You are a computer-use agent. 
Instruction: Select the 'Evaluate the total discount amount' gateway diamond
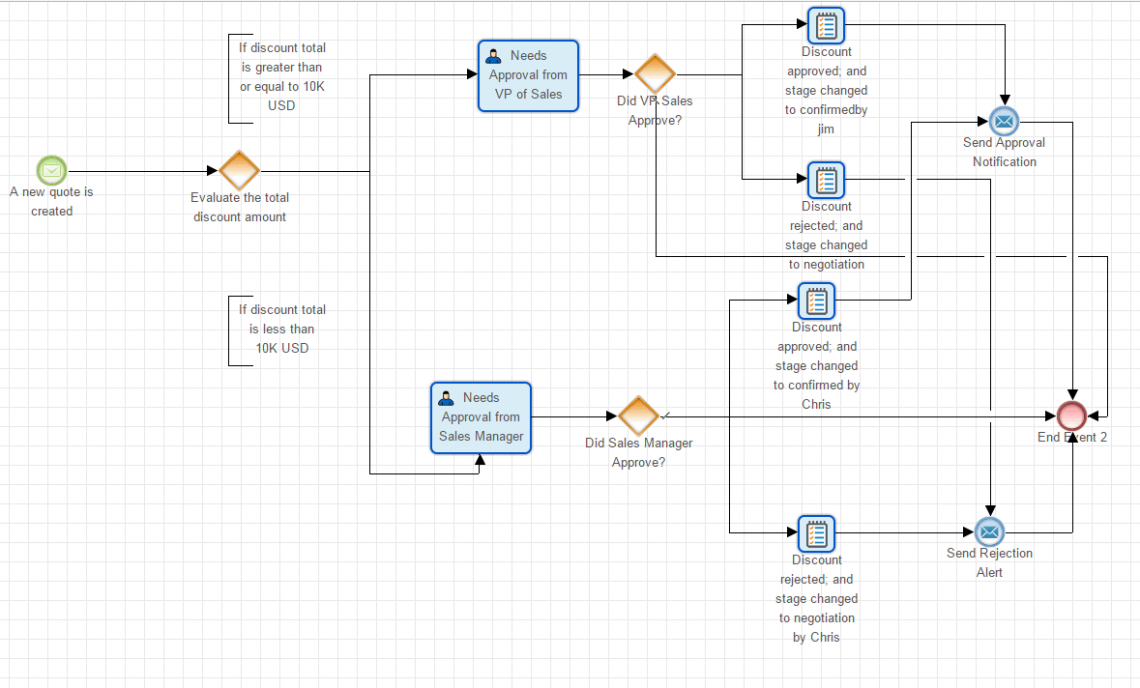click(x=239, y=172)
